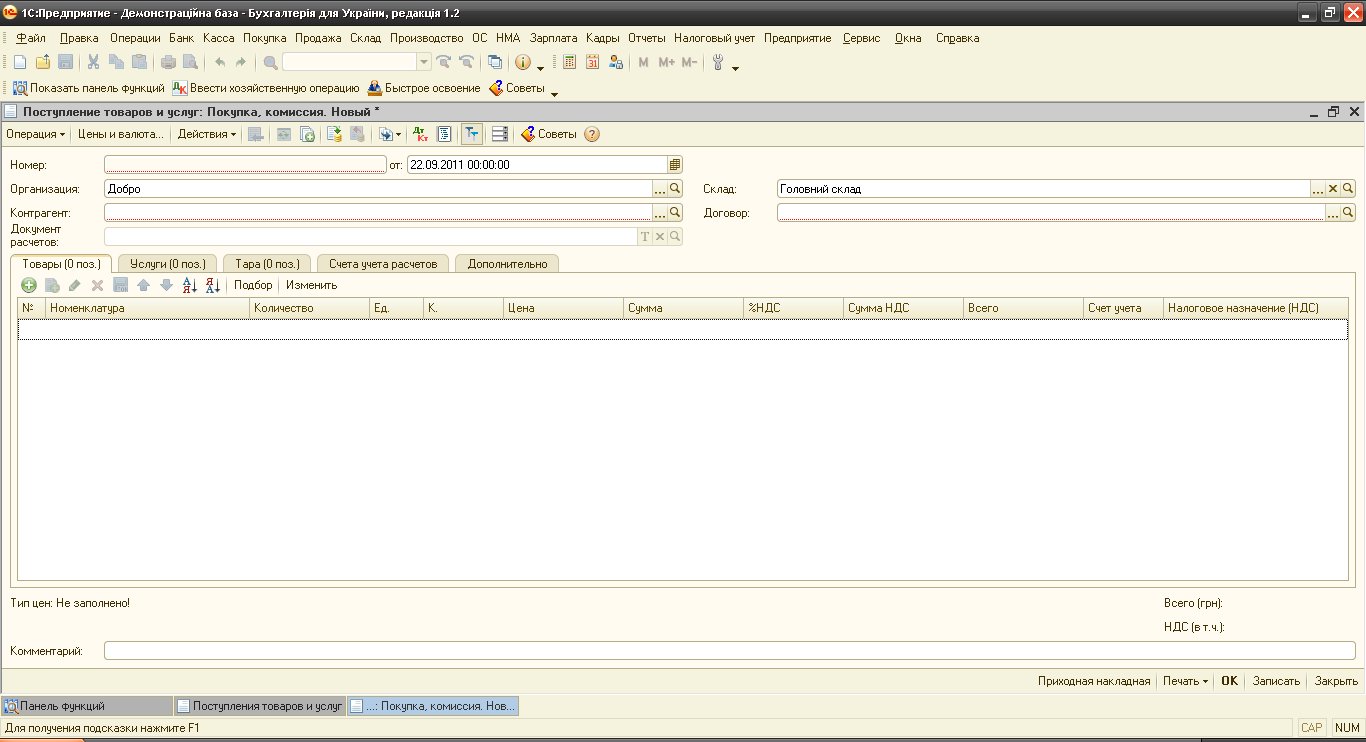Switch to the Услуги (0 поз.) tab
Viewport: 1366px width, 742px height.
[167, 264]
